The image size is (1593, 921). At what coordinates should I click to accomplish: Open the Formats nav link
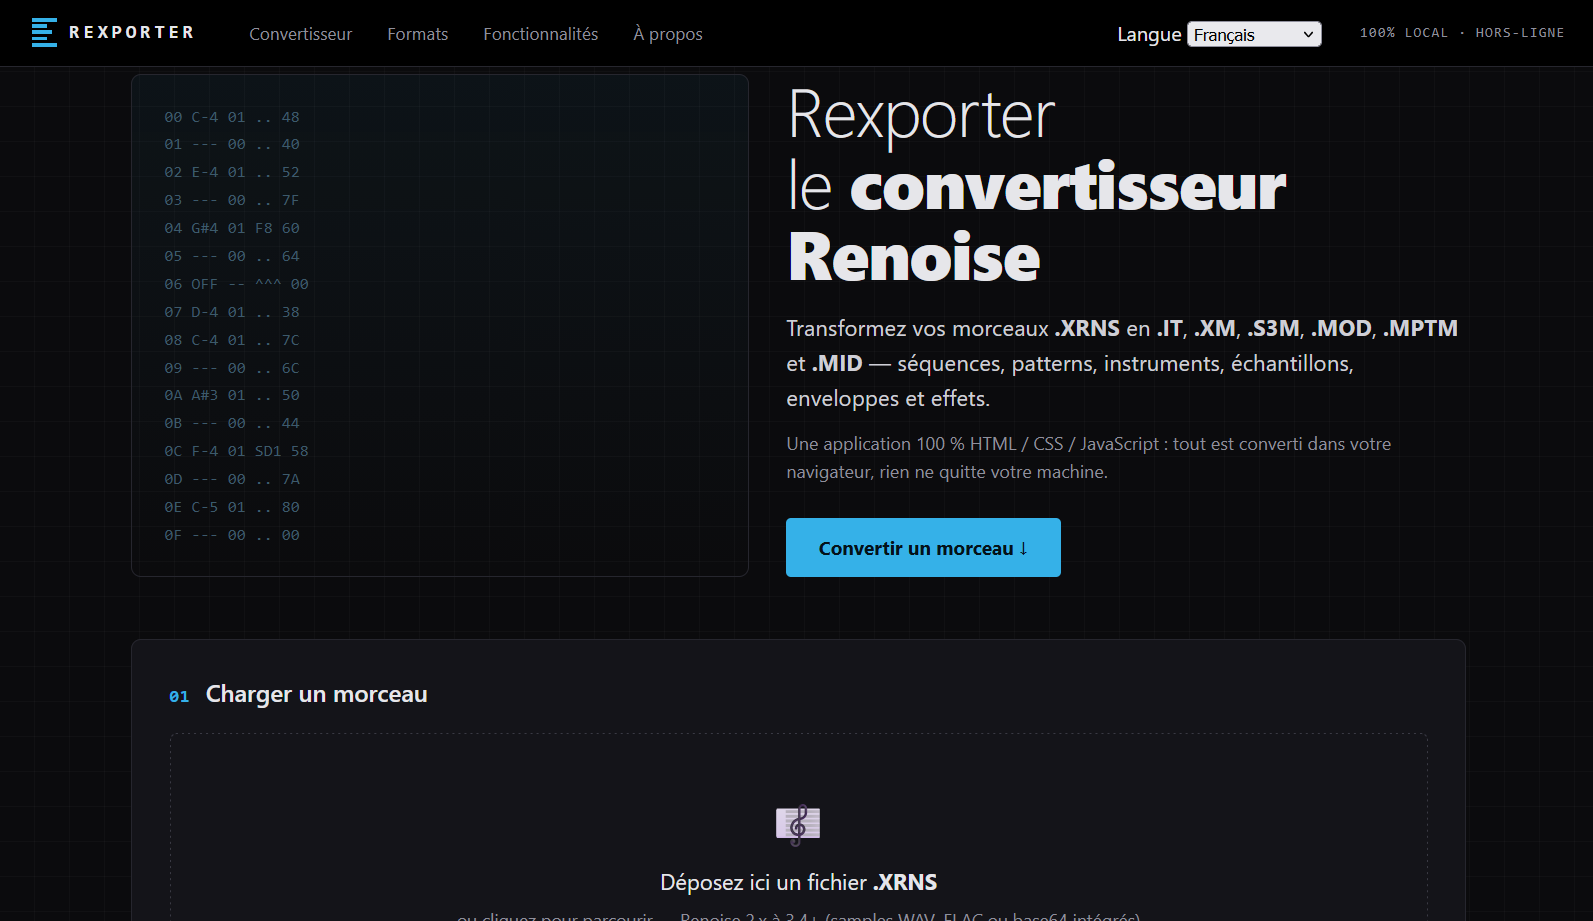[417, 34]
